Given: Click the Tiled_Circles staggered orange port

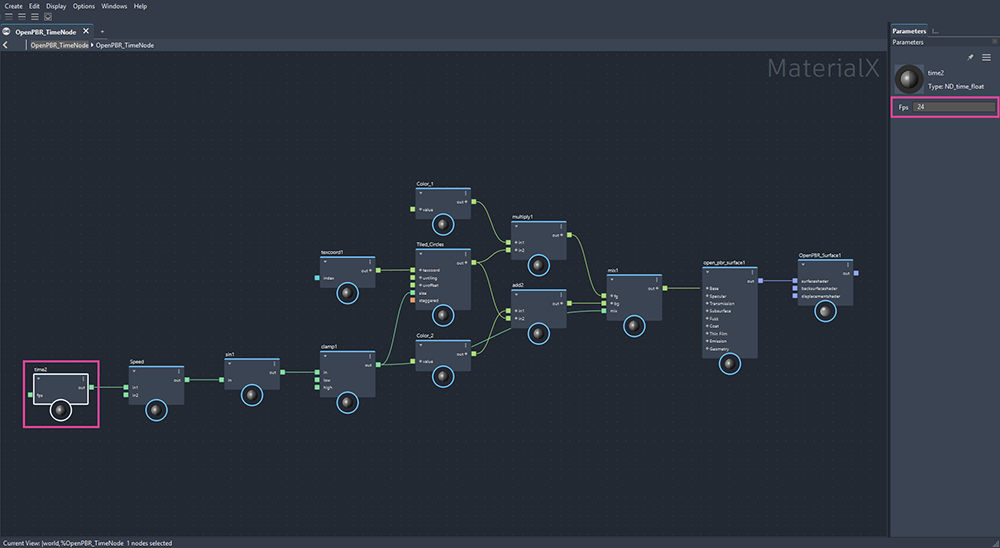Looking at the screenshot, I should [x=413, y=300].
